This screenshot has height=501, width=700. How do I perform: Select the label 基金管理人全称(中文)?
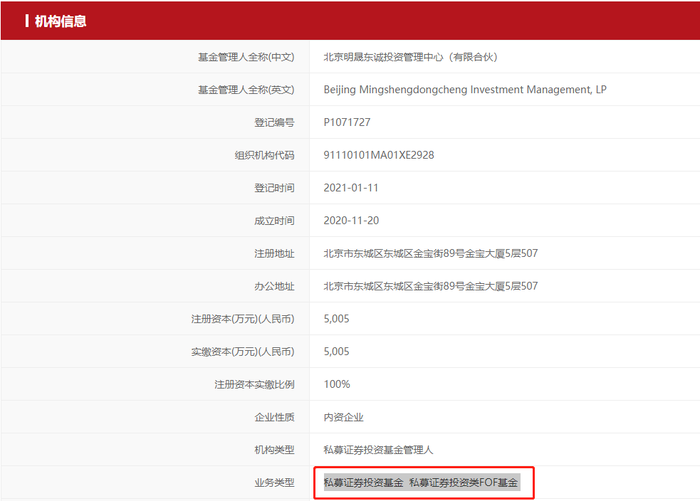coord(246,57)
